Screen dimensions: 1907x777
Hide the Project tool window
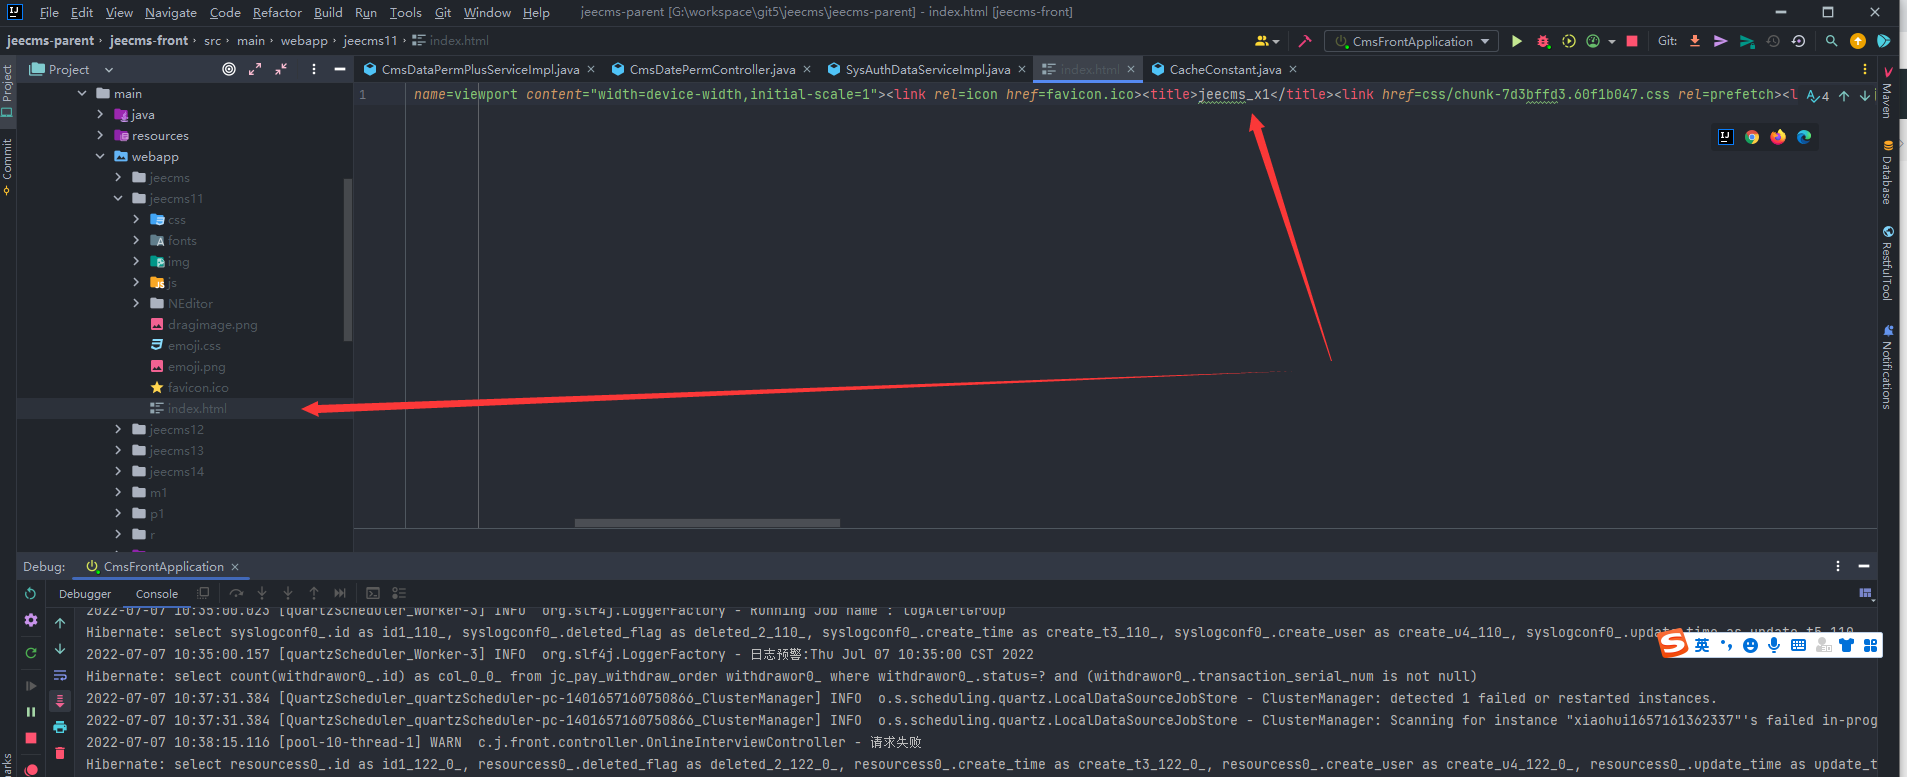[x=340, y=69]
